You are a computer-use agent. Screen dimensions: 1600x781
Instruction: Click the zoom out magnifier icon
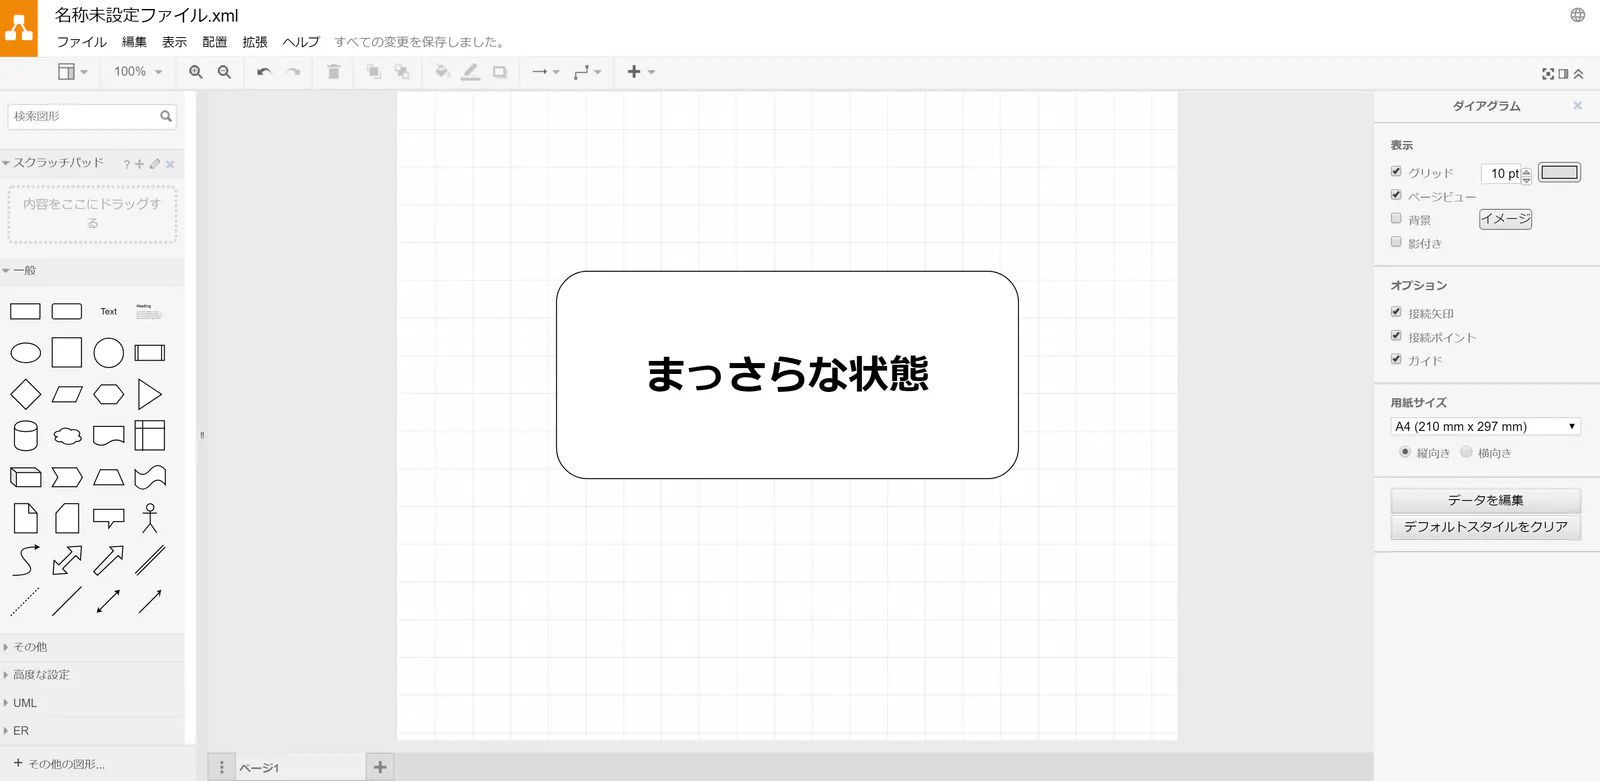(224, 72)
